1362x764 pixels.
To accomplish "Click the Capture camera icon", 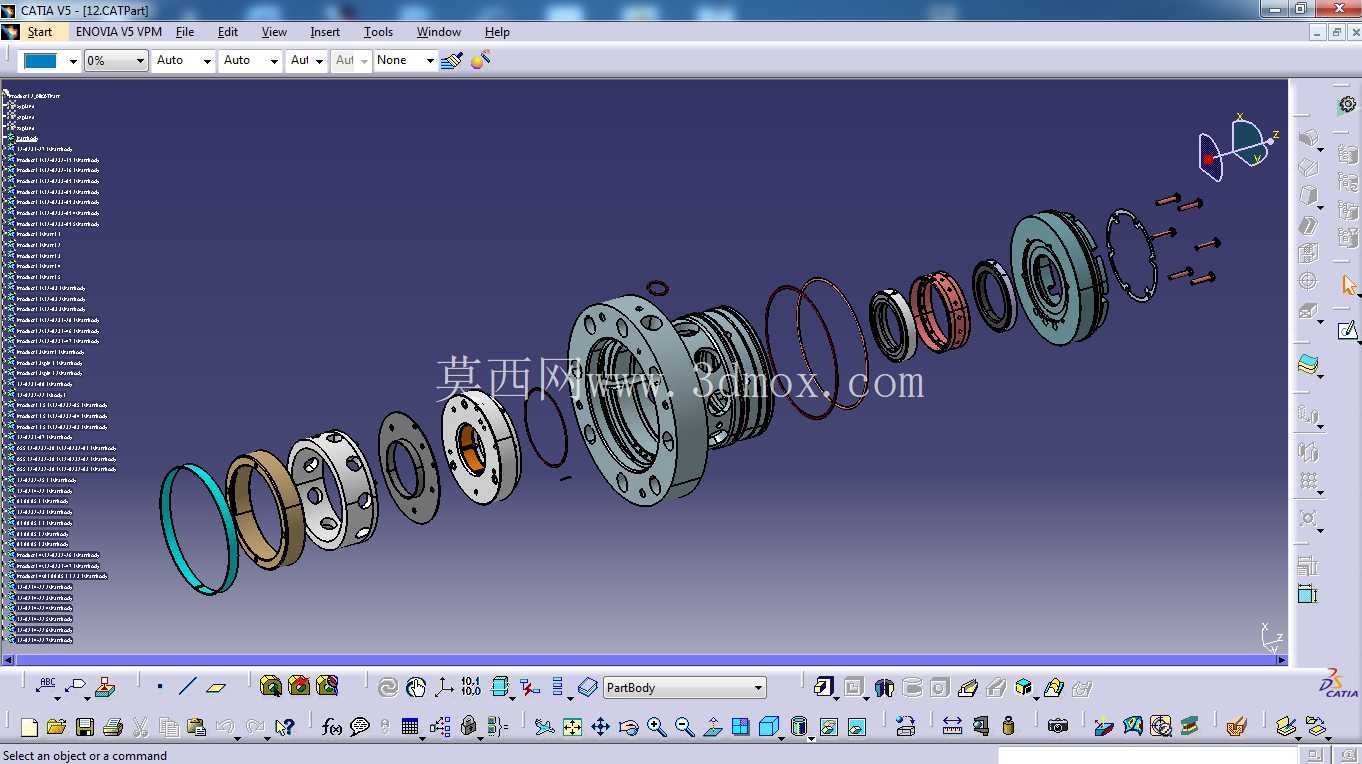I will point(1058,727).
